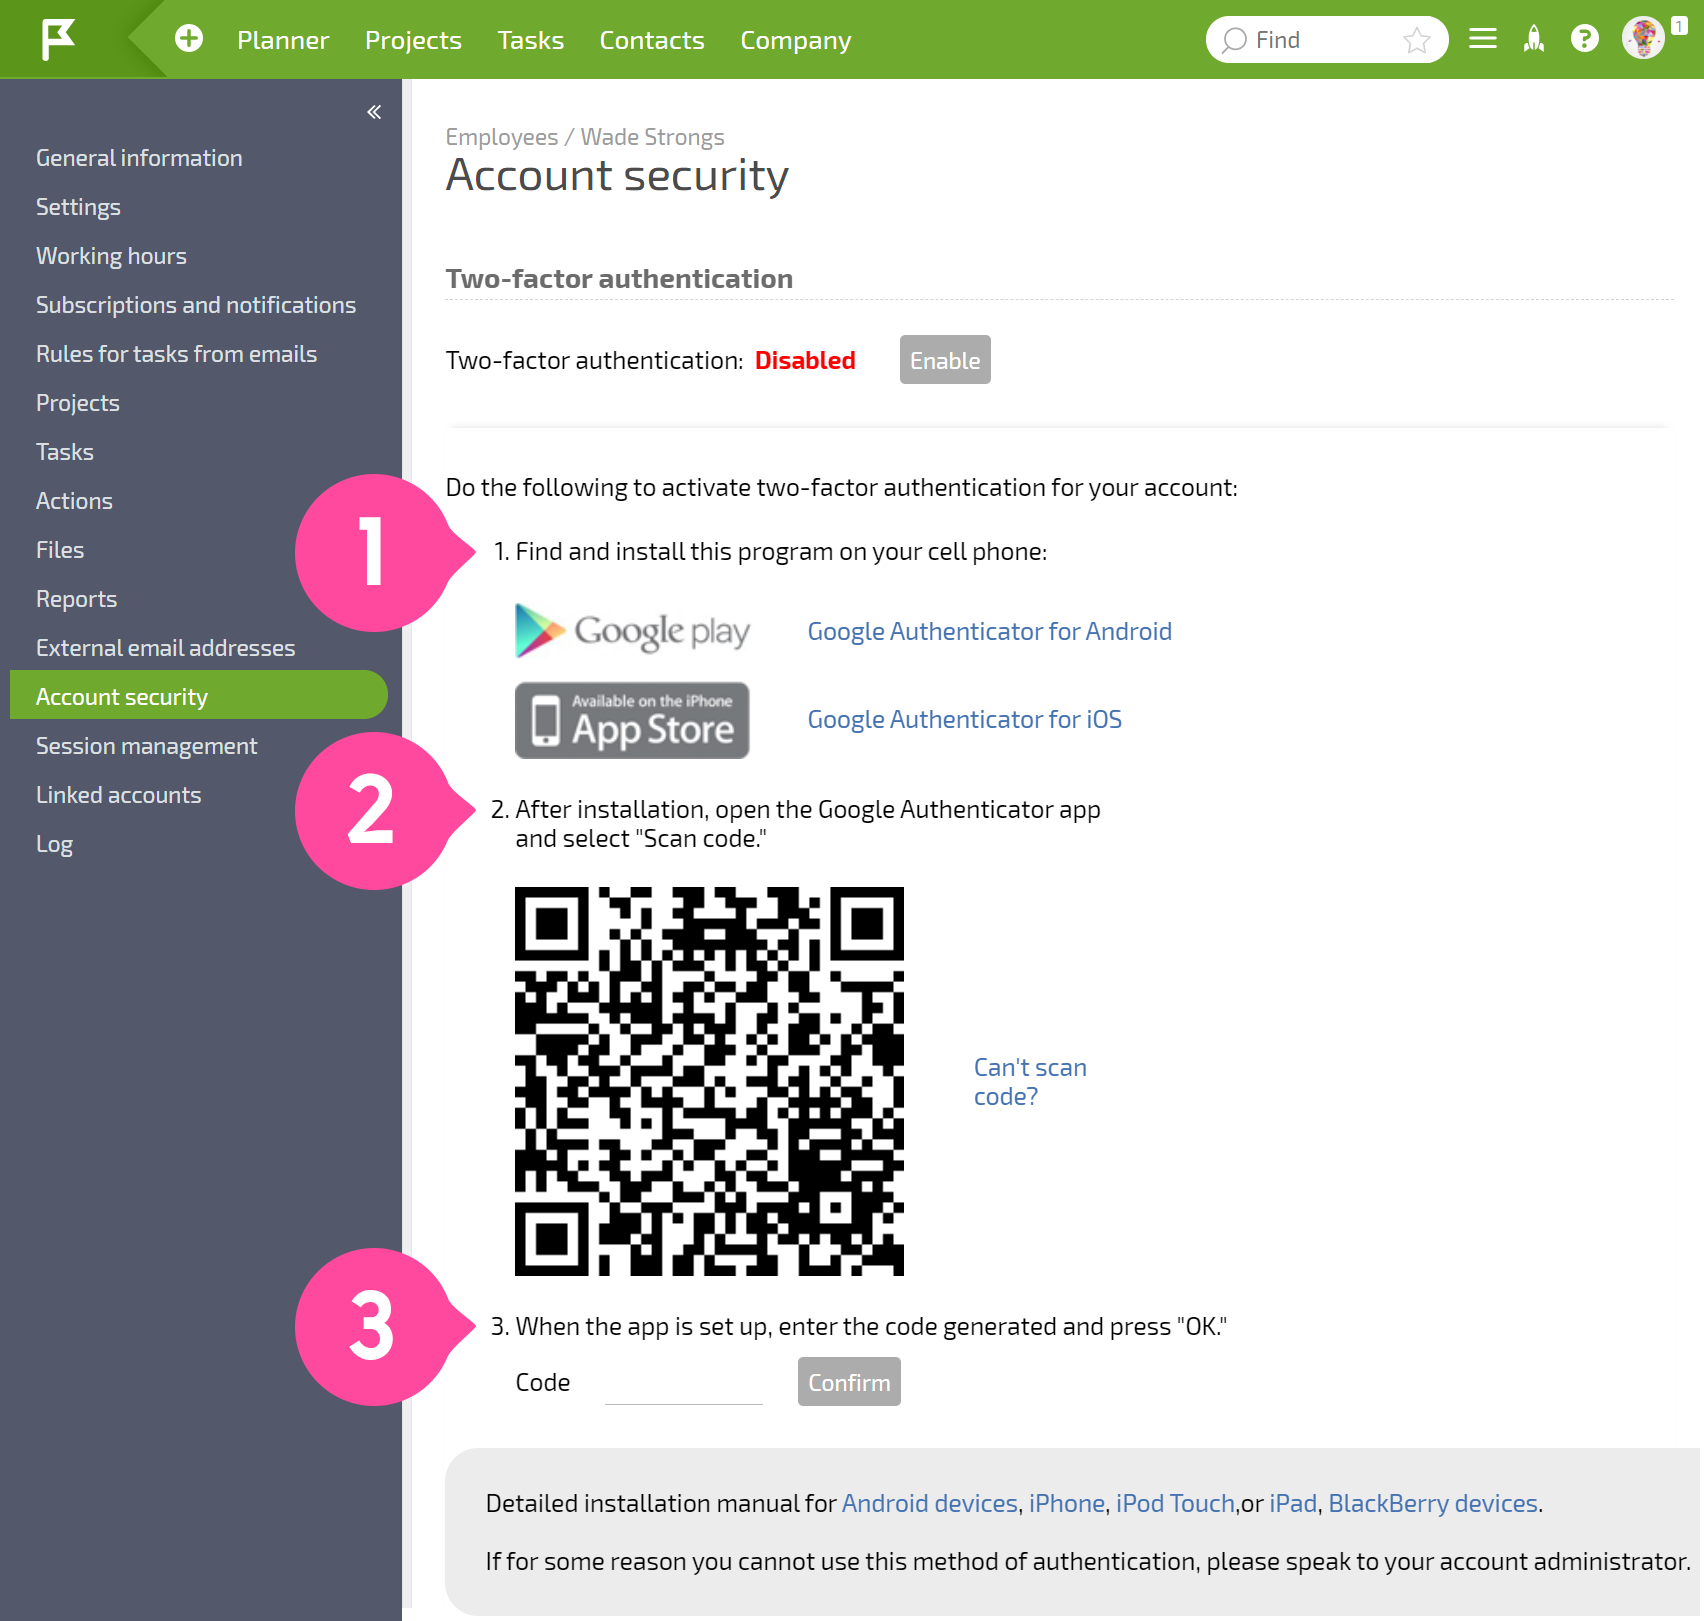1704x1621 pixels.
Task: Click the QR code image
Action: pos(709,1081)
